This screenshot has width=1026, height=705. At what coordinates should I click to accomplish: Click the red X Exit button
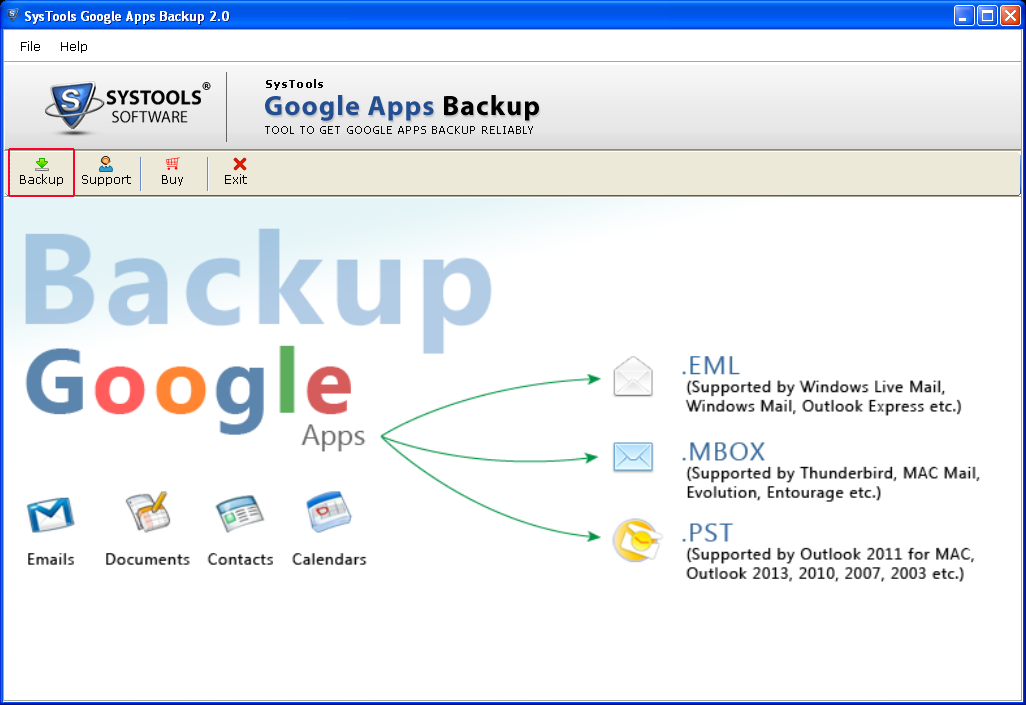click(x=236, y=172)
